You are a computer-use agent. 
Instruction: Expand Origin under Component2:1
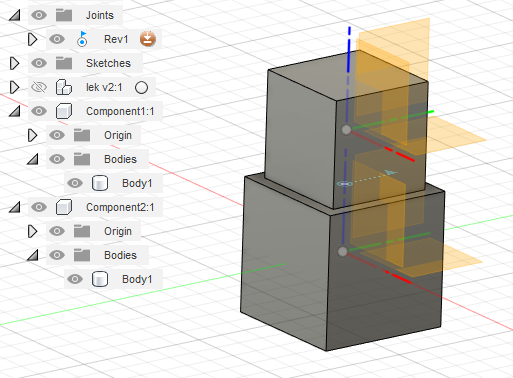click(x=32, y=231)
